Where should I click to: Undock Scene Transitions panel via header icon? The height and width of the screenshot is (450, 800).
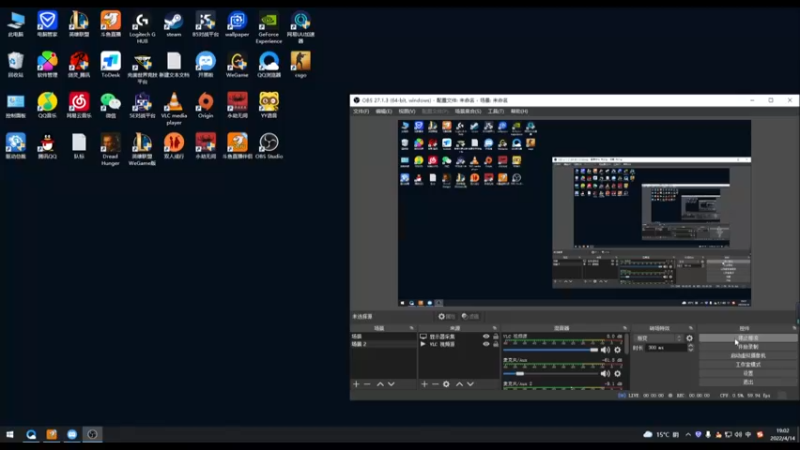coord(691,328)
